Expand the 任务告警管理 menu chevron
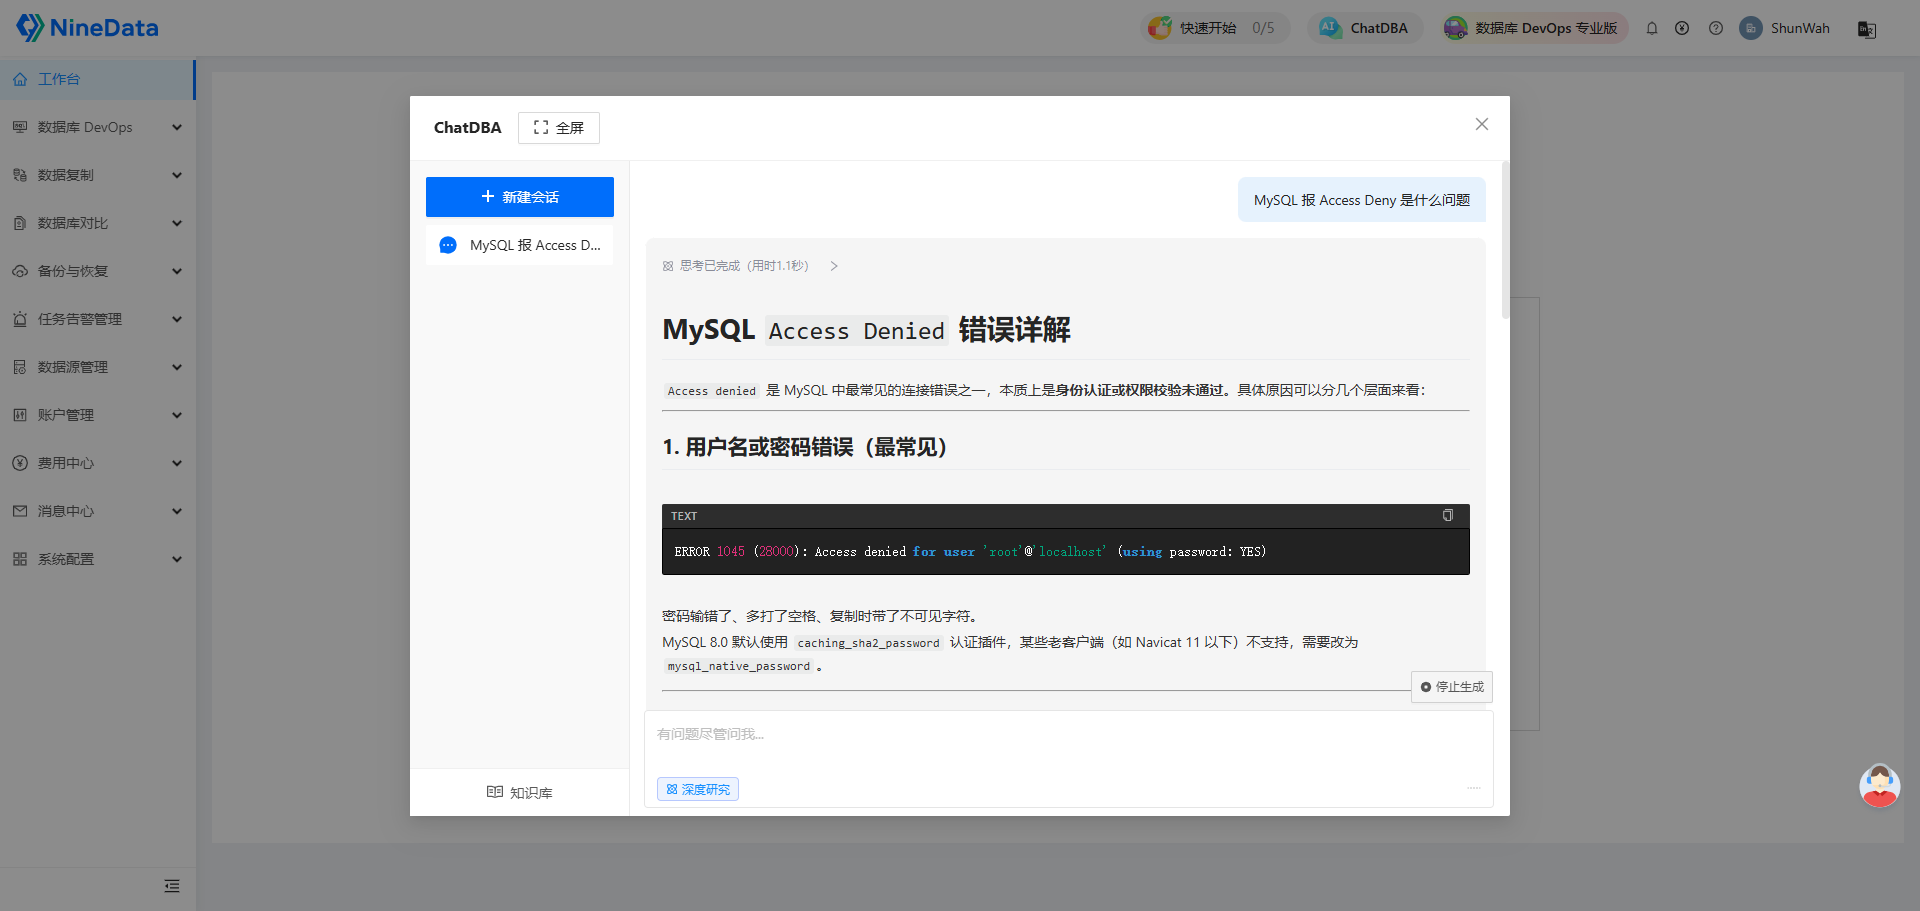1920x911 pixels. [177, 319]
